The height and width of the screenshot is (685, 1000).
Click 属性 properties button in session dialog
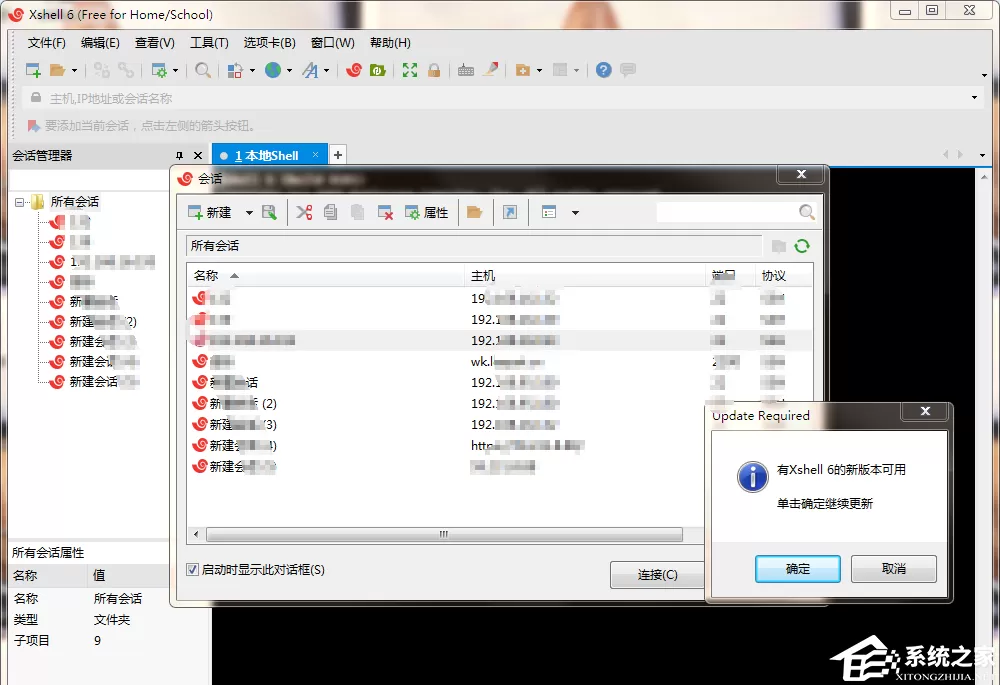(427, 212)
